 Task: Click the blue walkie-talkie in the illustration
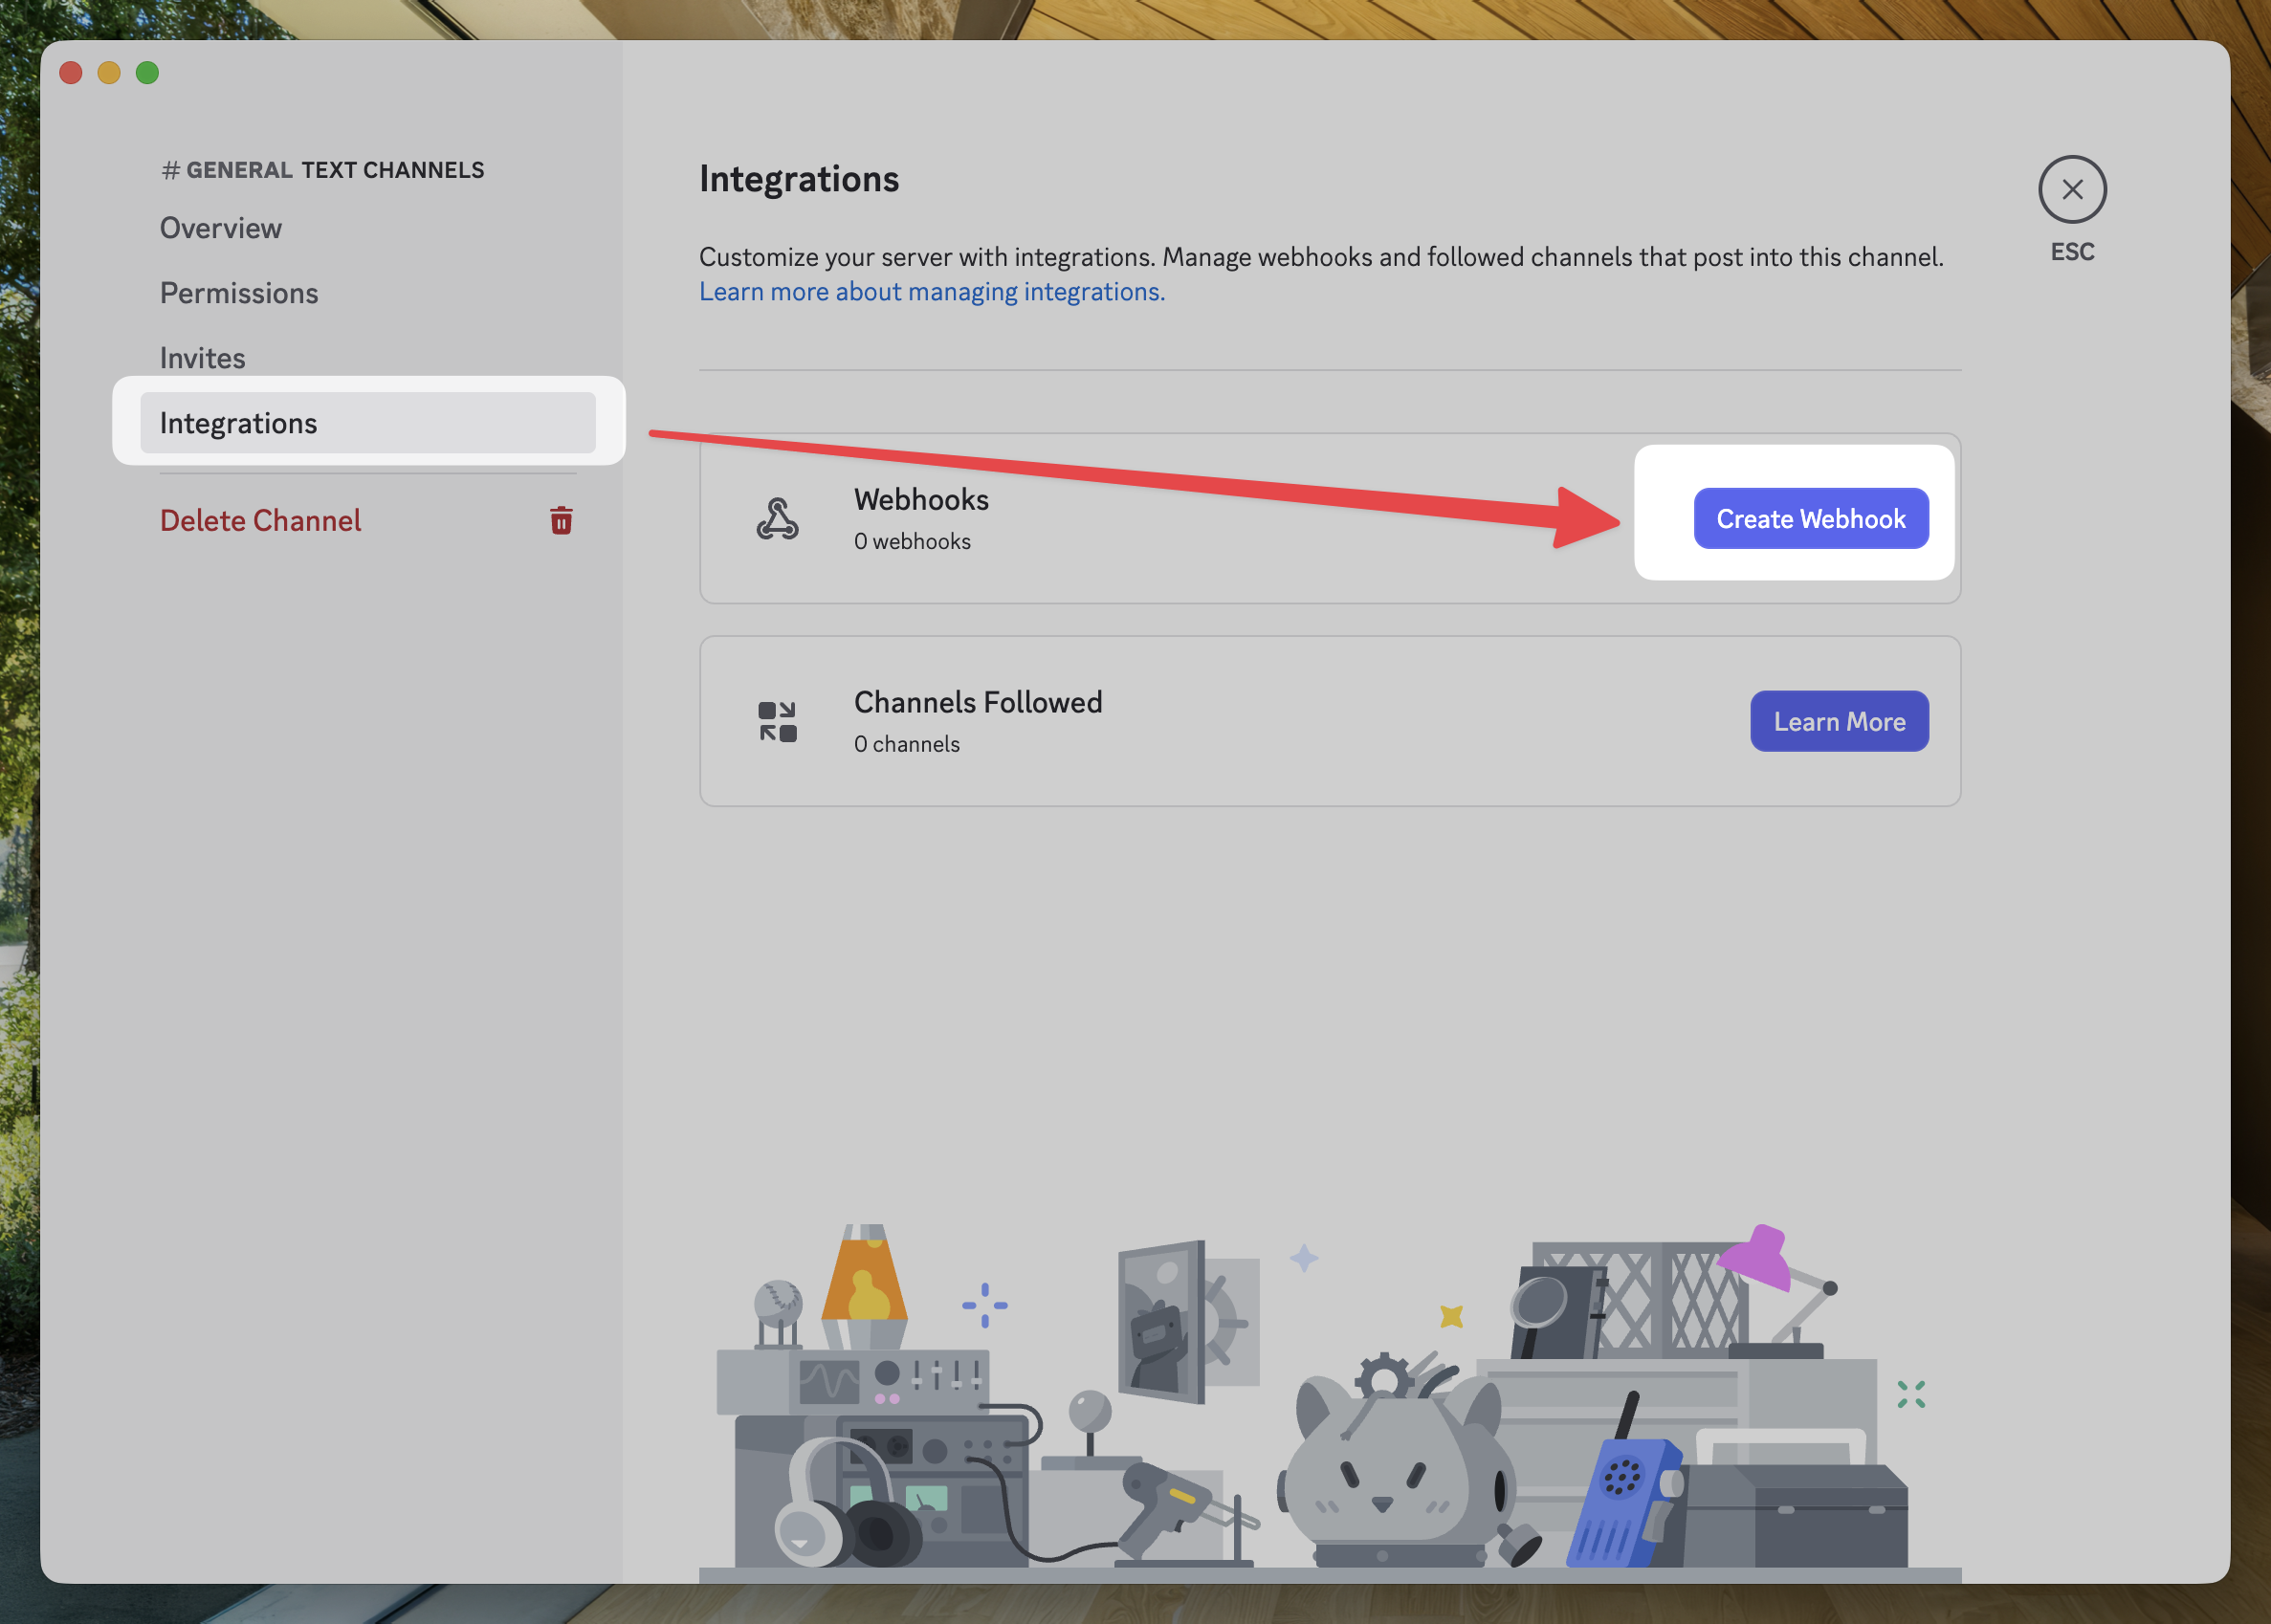tap(1620, 1502)
